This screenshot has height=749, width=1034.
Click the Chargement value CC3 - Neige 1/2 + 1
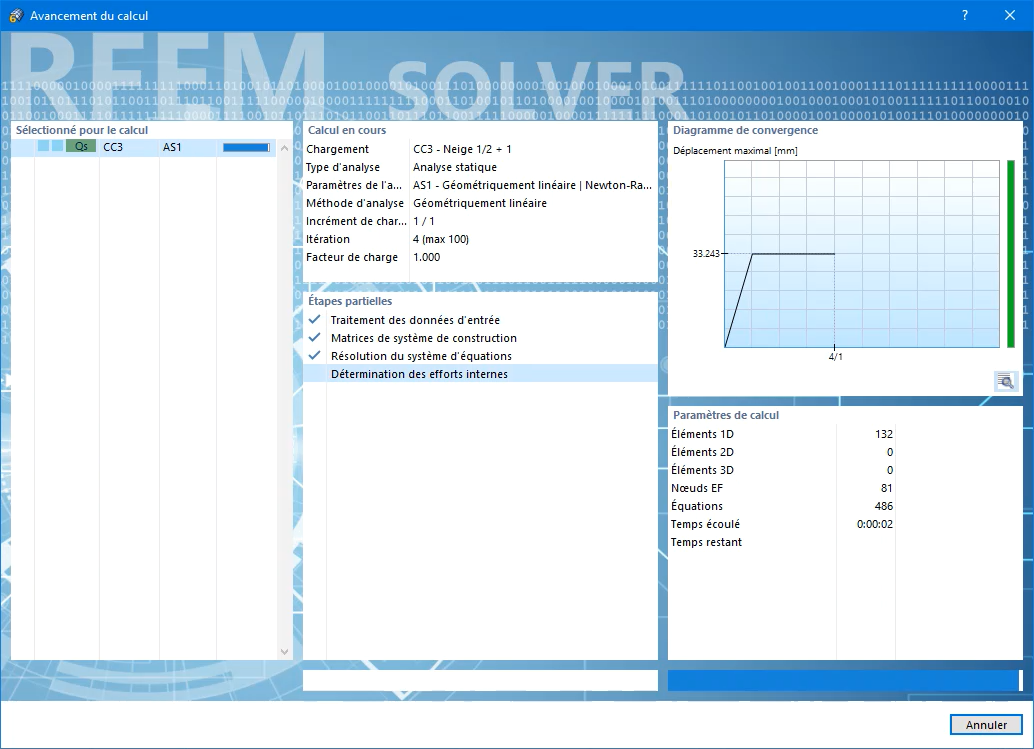coord(462,149)
